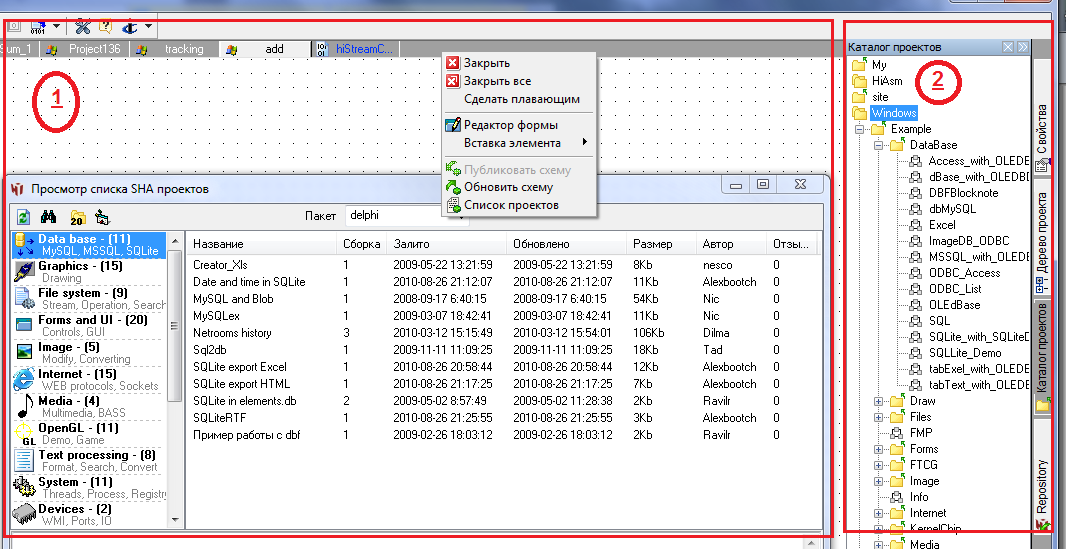This screenshot has height=549, width=1066.
Task: Click the help question mark toolbar icon
Action: coord(105,26)
